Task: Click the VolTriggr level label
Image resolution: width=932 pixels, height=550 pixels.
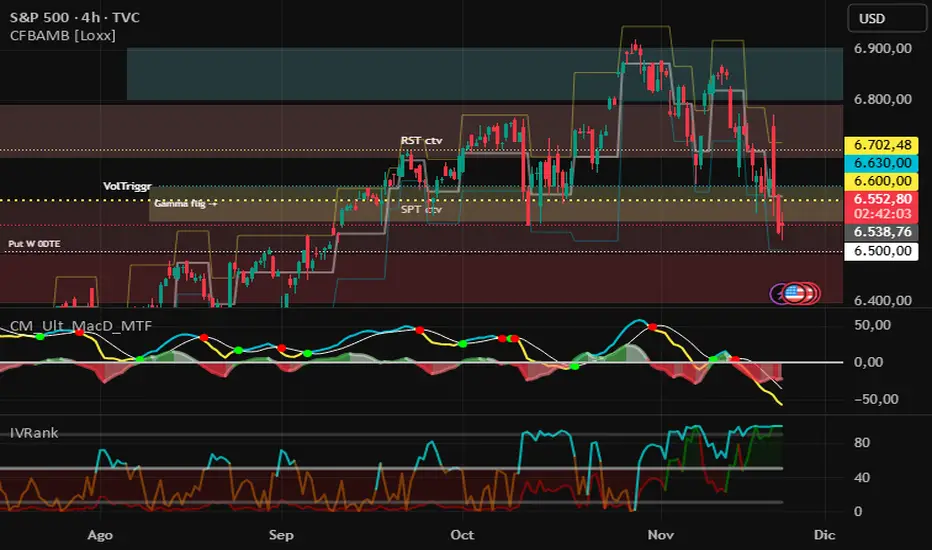Action: (x=127, y=186)
